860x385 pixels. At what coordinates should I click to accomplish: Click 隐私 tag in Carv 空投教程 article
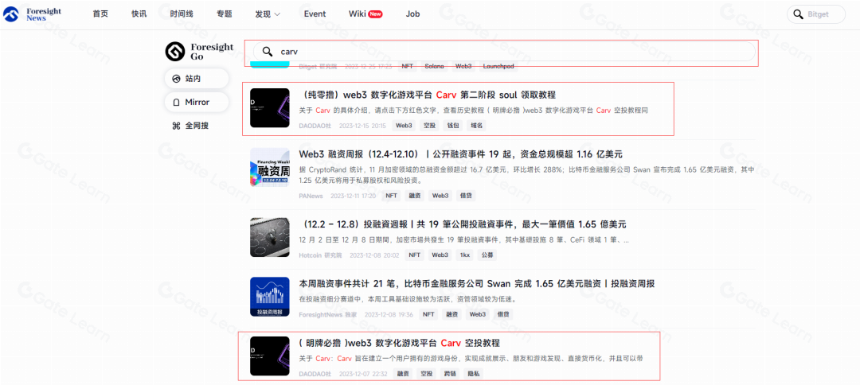(x=473, y=373)
